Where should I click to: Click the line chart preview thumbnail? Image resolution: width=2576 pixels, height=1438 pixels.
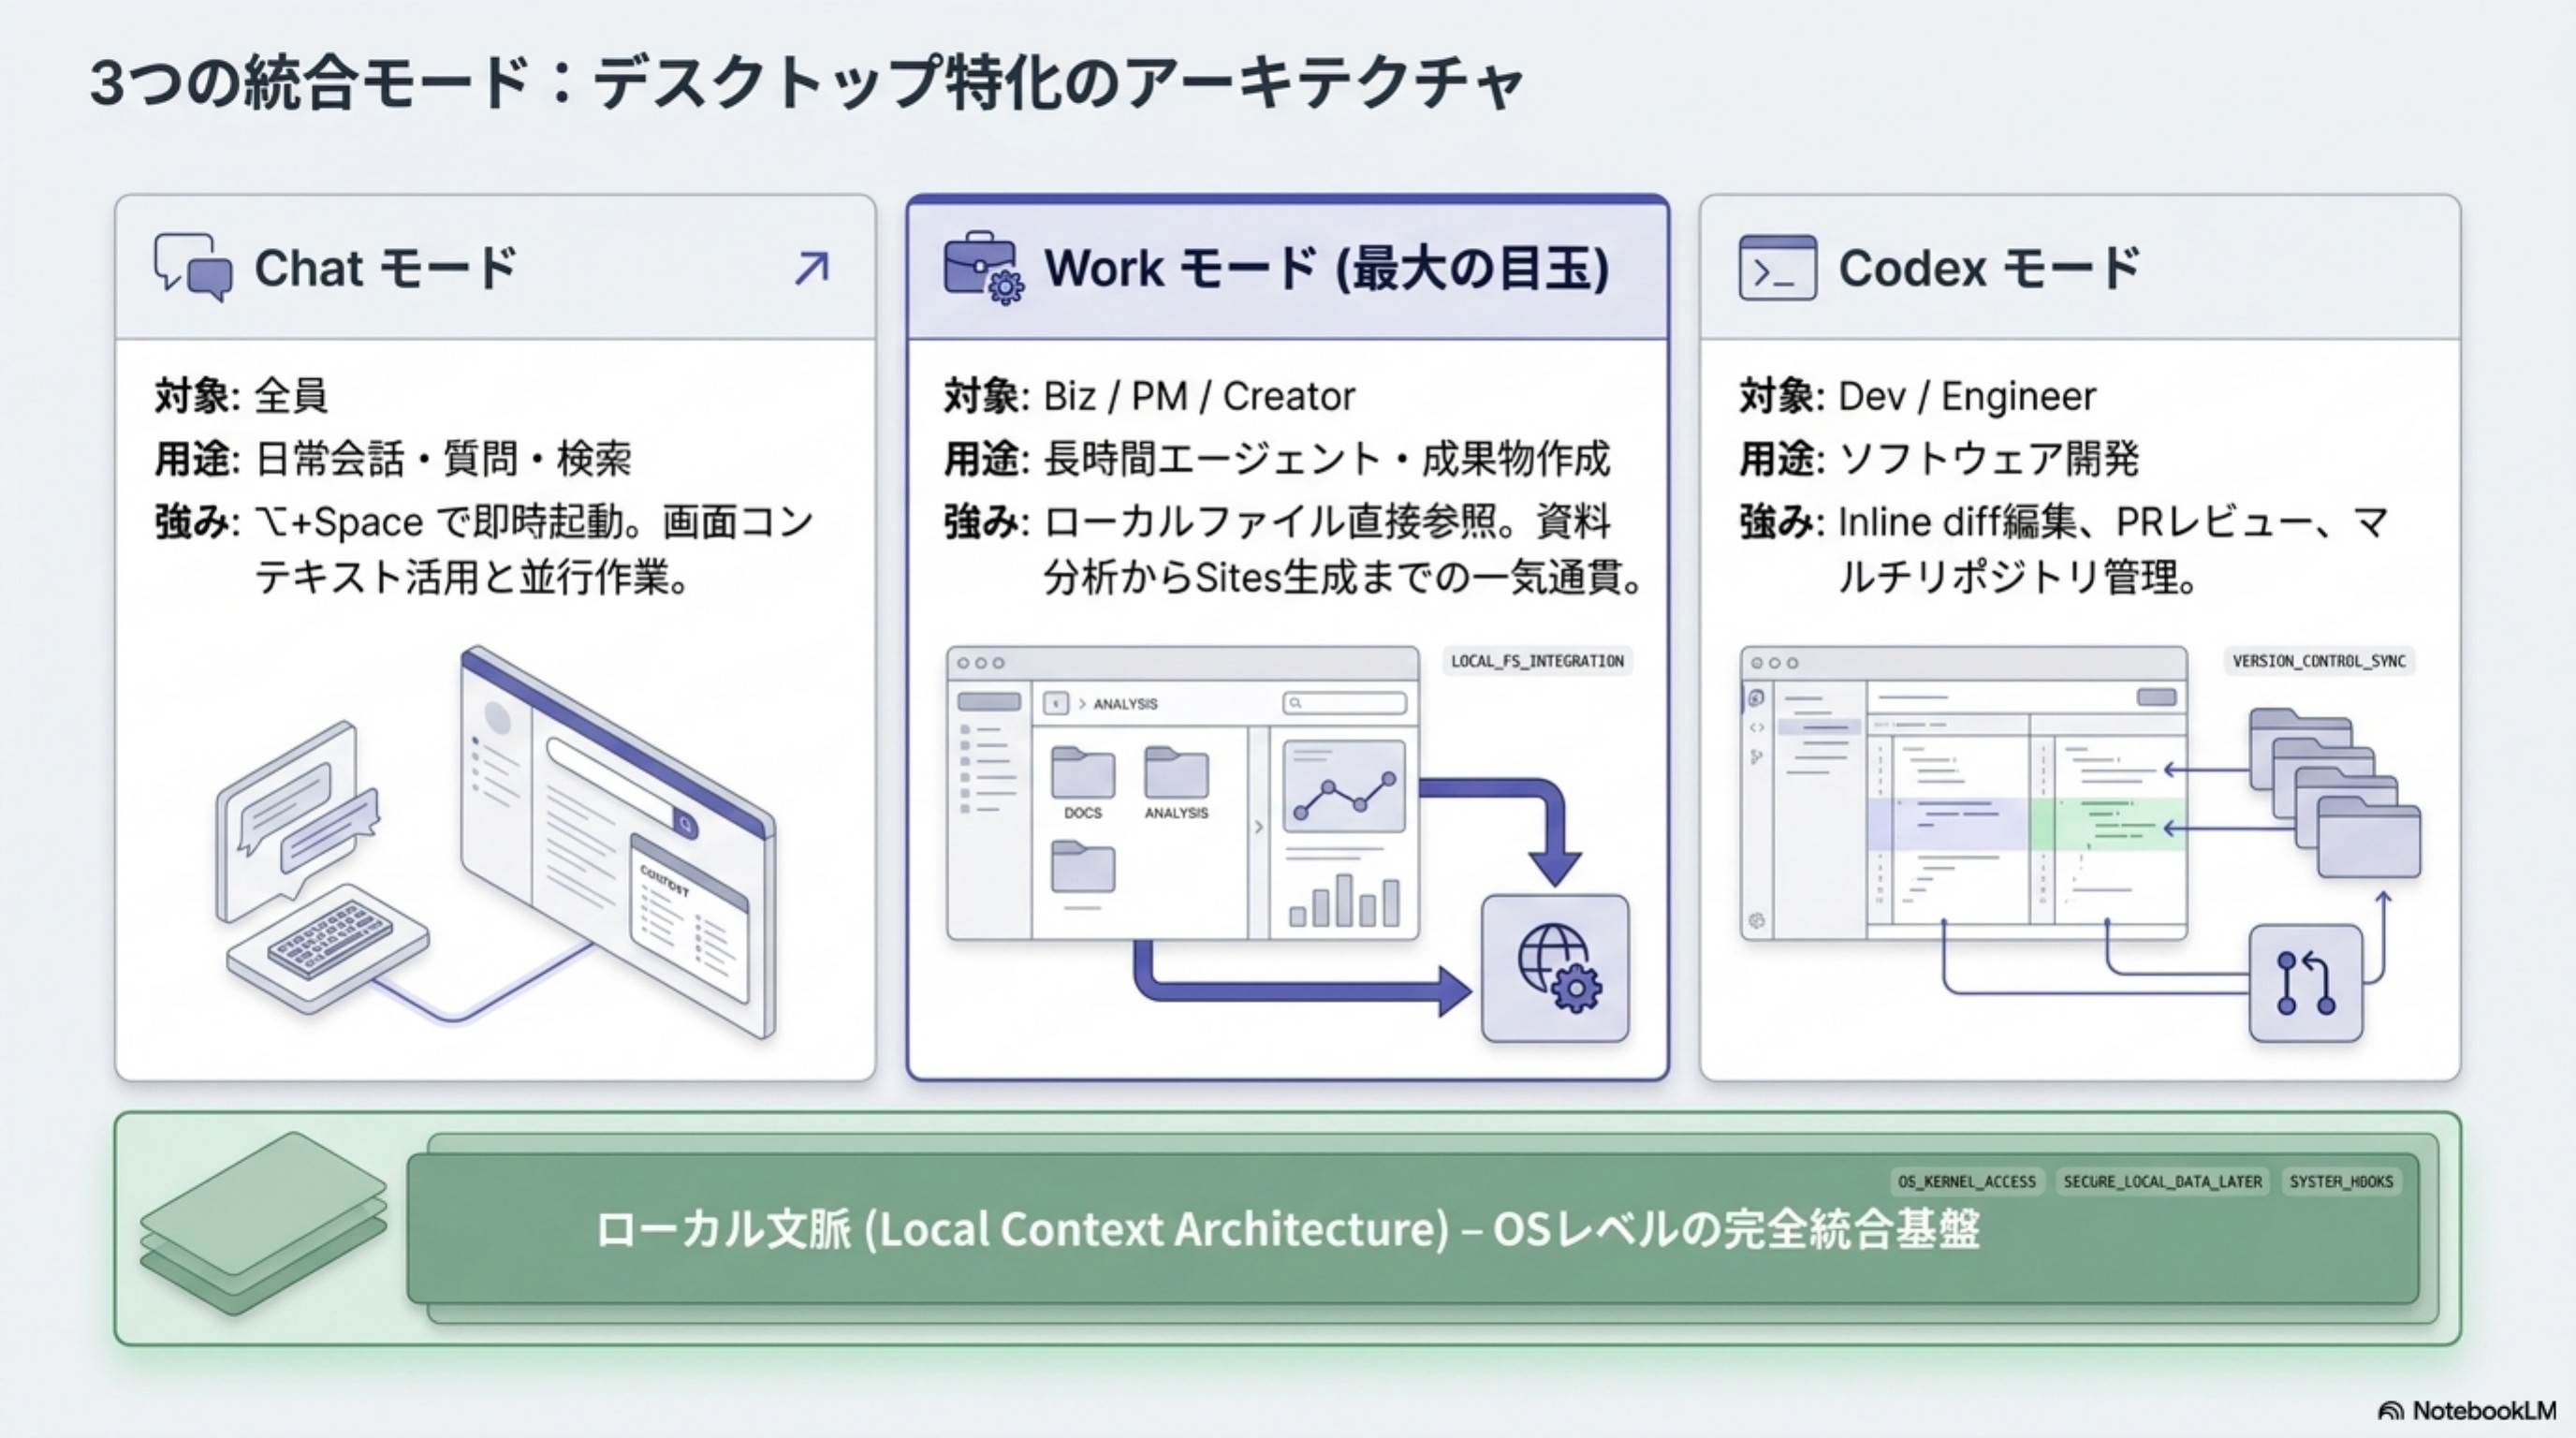click(x=1344, y=786)
